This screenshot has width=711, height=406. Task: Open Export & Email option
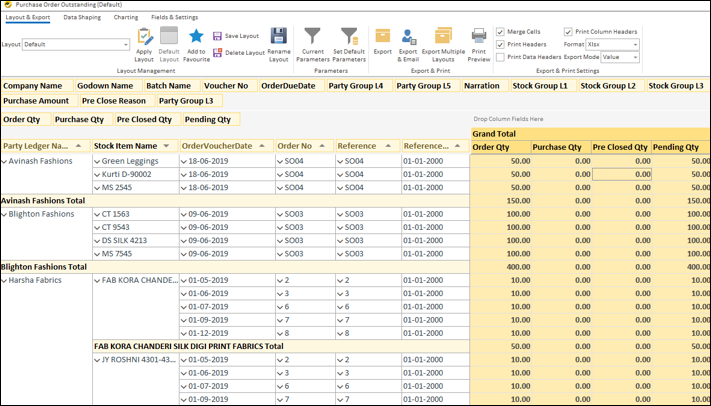(x=408, y=37)
